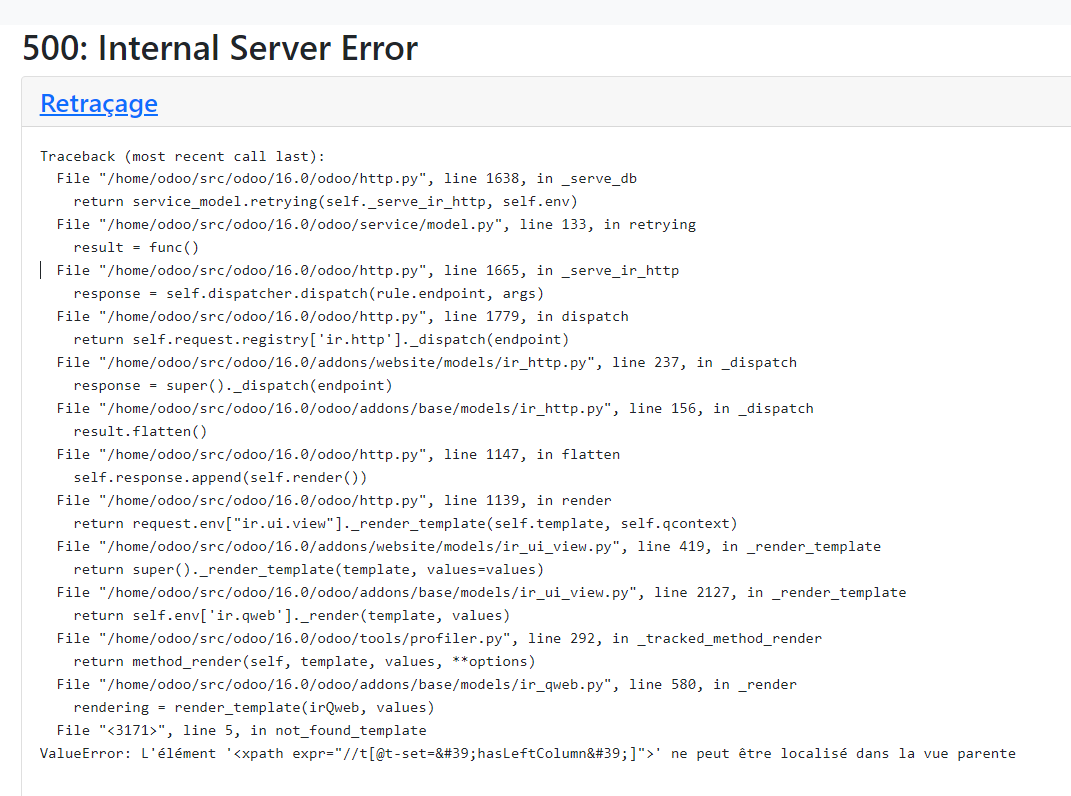This screenshot has width=1071, height=796.
Task: Click 'rendering = render_template(irQweb, values)' line
Action: (254, 708)
